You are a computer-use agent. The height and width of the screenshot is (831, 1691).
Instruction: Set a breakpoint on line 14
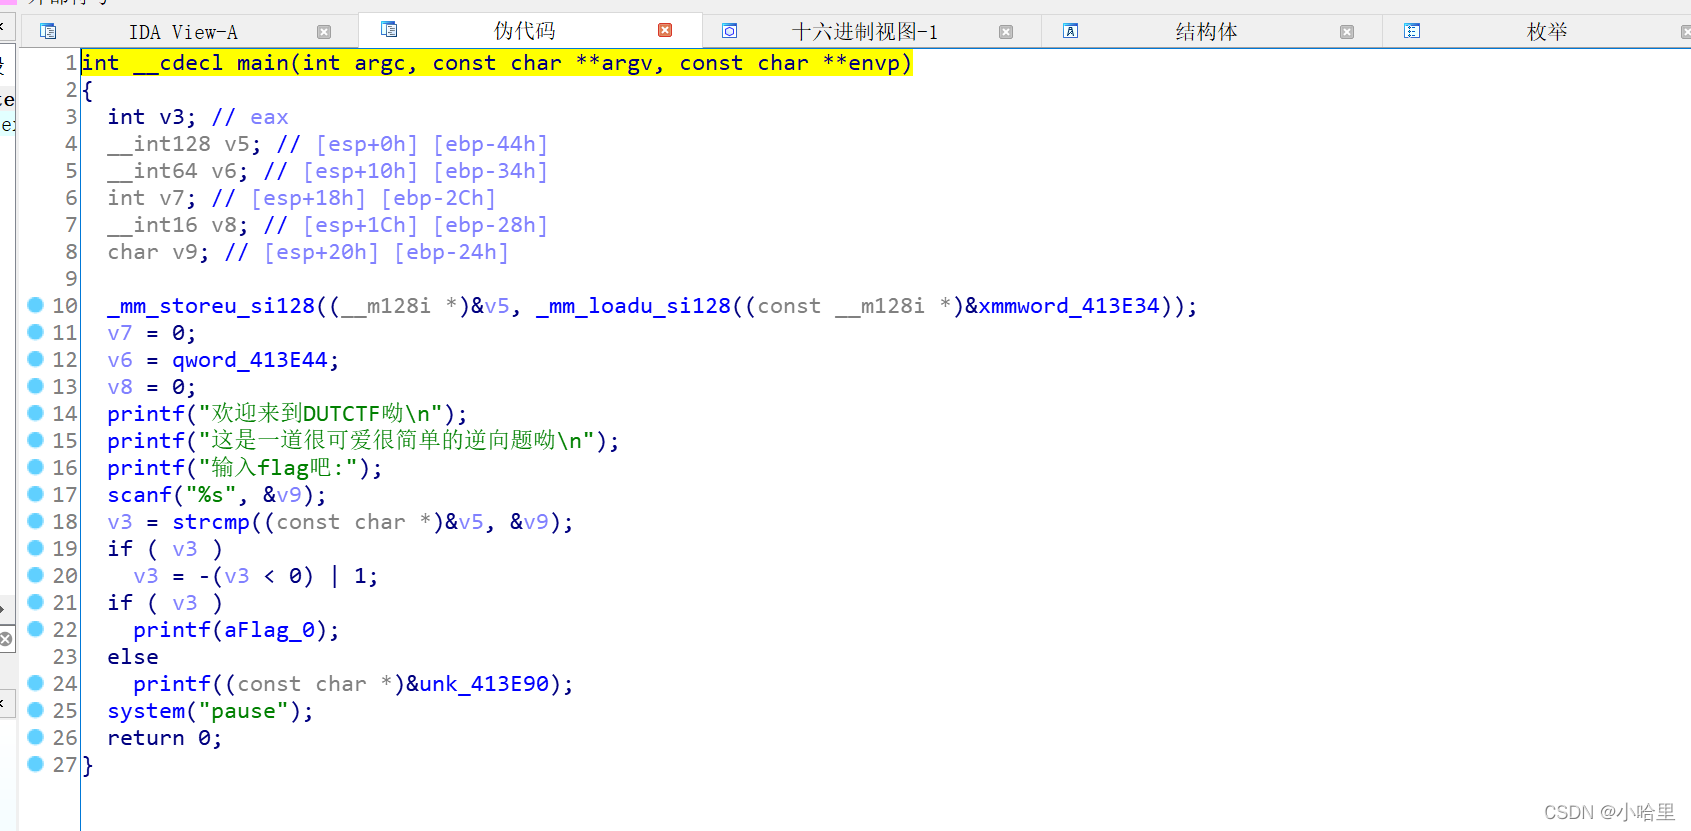pyautogui.click(x=35, y=413)
